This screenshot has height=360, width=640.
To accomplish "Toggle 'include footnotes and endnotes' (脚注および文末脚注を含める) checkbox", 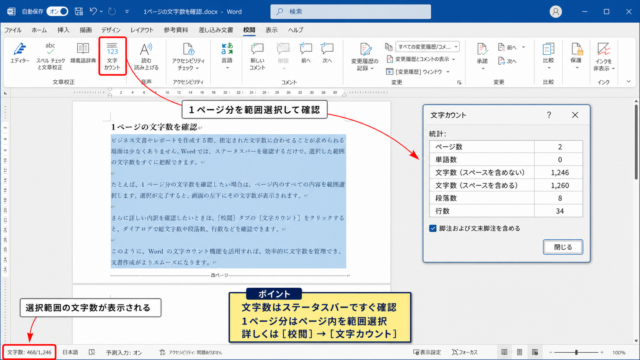I will [433, 229].
